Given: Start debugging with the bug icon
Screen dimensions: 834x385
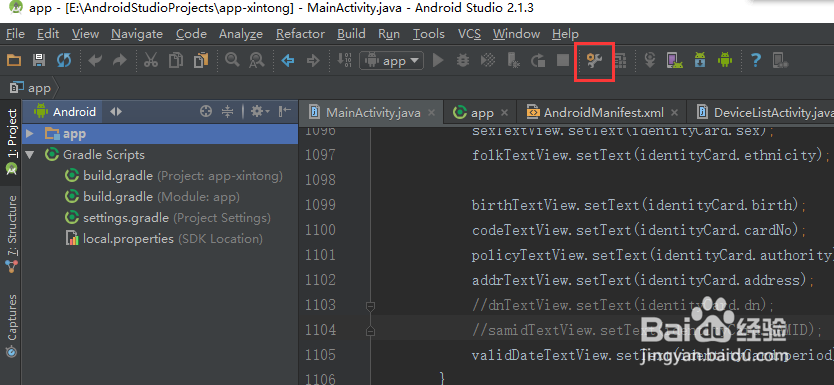Looking at the screenshot, I should [x=463, y=61].
